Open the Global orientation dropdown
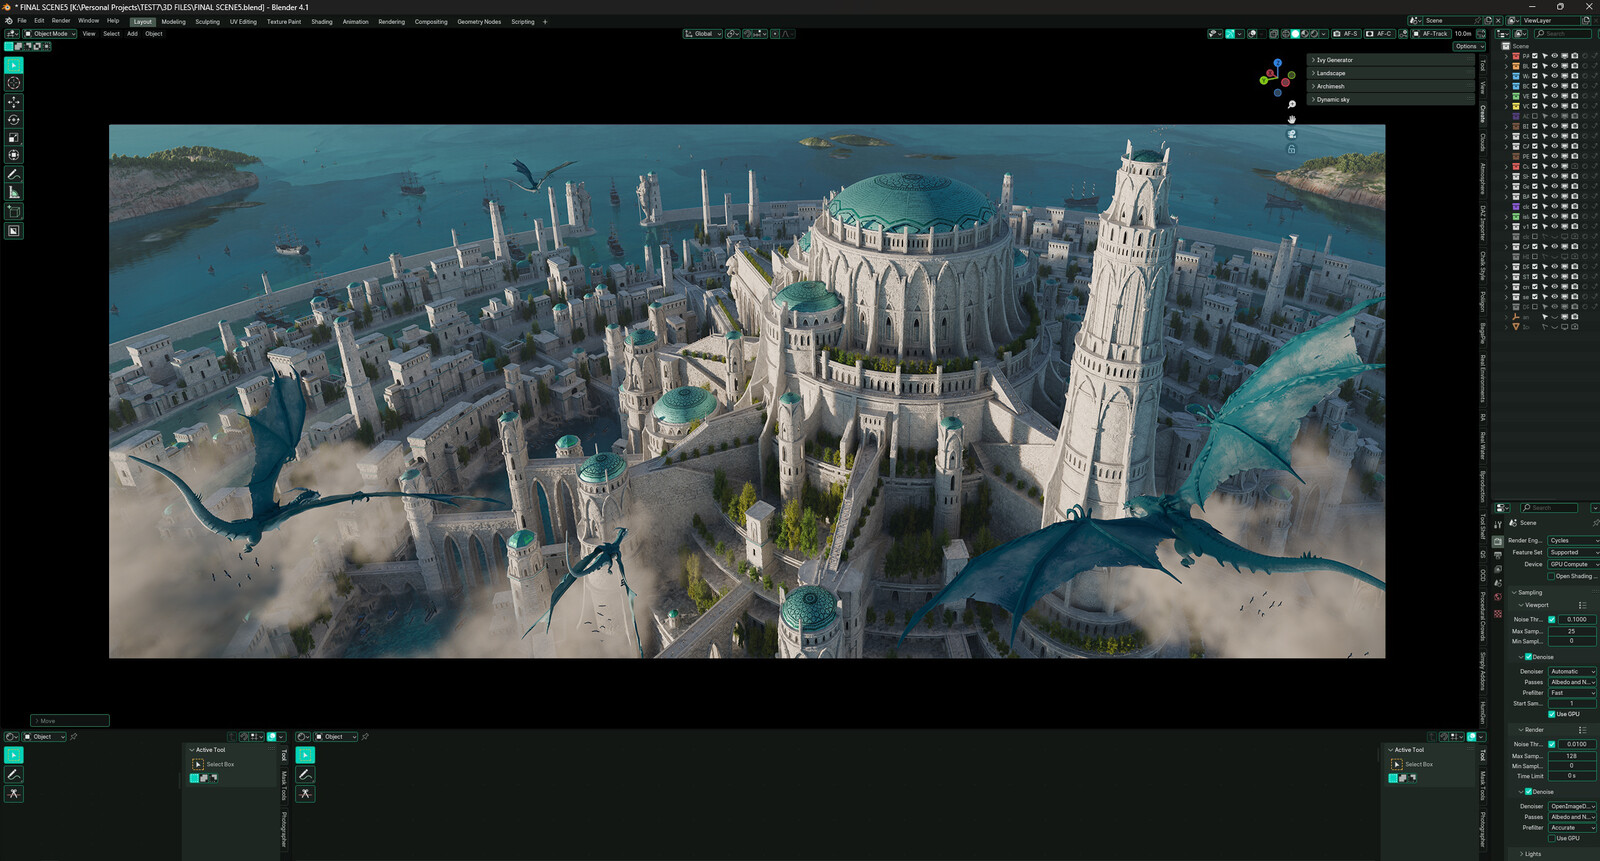Image resolution: width=1600 pixels, height=861 pixels. [703, 34]
